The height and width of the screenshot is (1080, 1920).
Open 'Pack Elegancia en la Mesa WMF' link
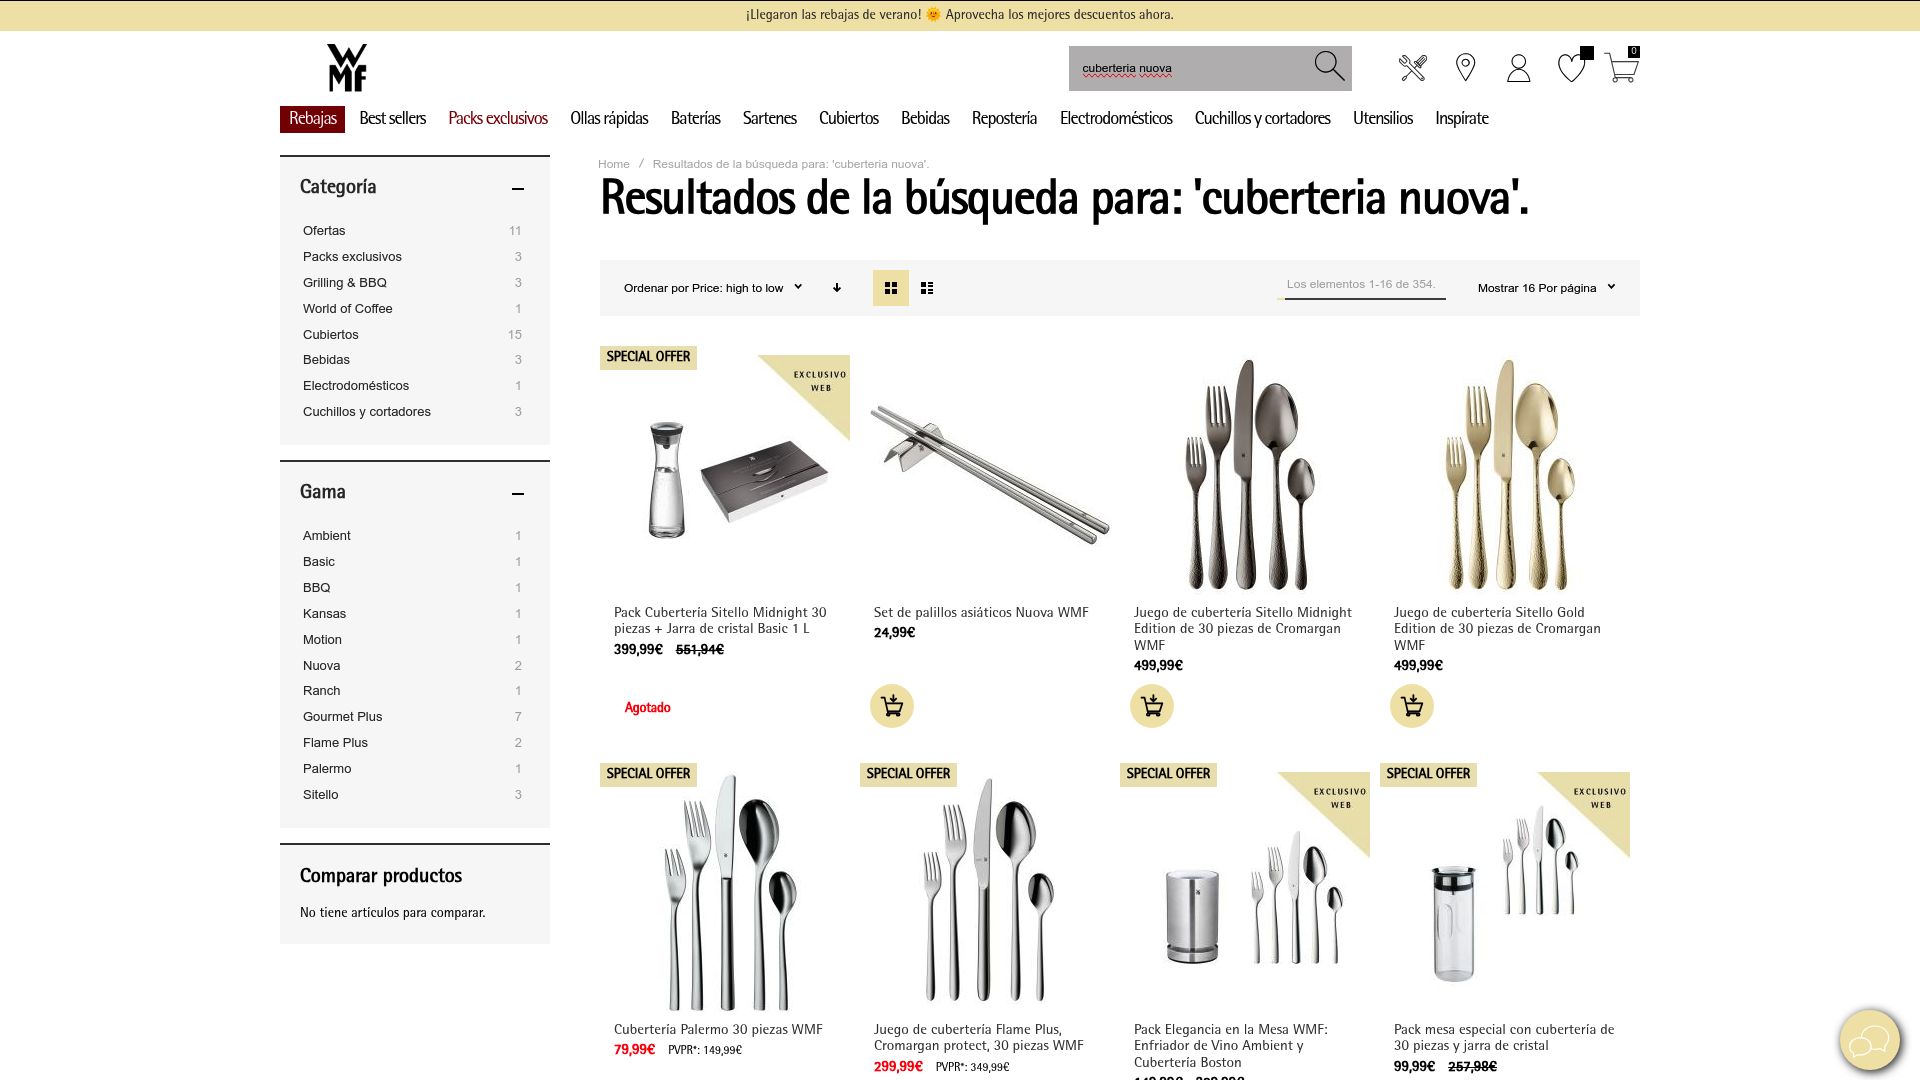1232,1046
